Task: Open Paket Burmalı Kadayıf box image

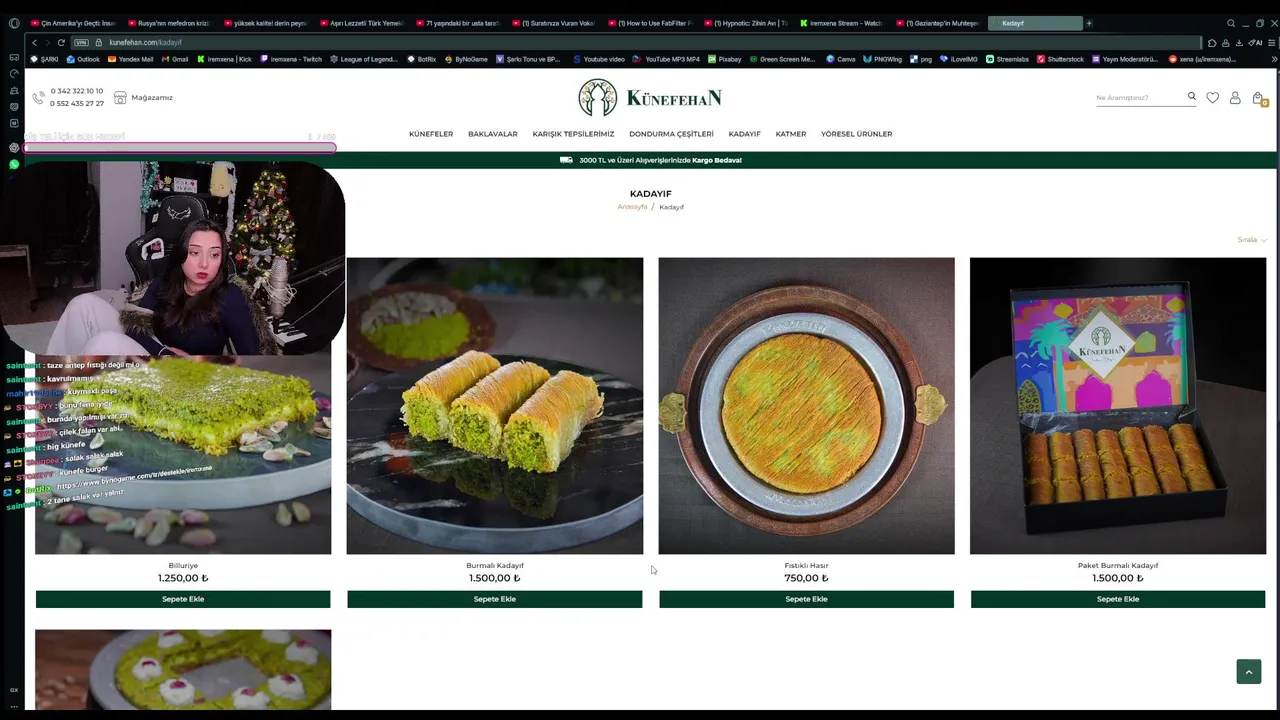Action: (1118, 406)
